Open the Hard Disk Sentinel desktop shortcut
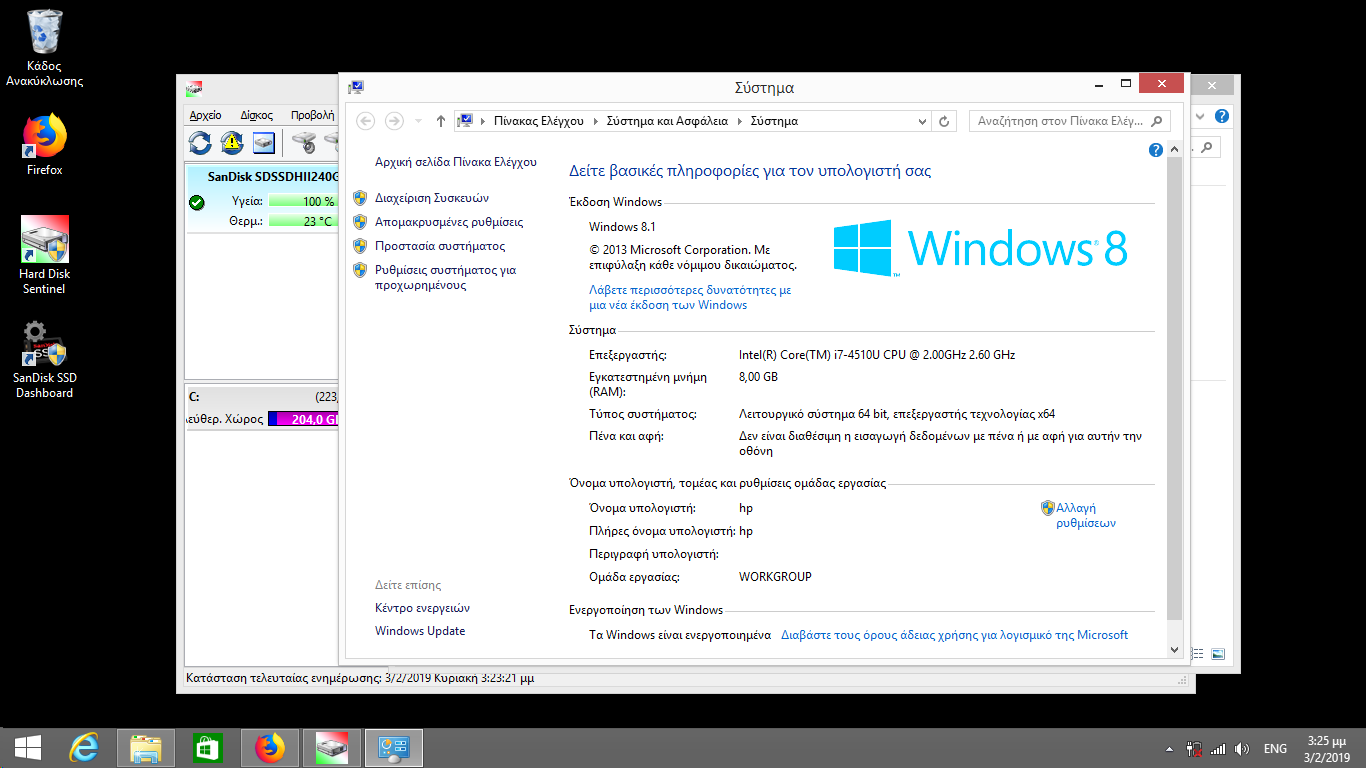Image resolution: width=1366 pixels, height=768 pixels. click(44, 256)
